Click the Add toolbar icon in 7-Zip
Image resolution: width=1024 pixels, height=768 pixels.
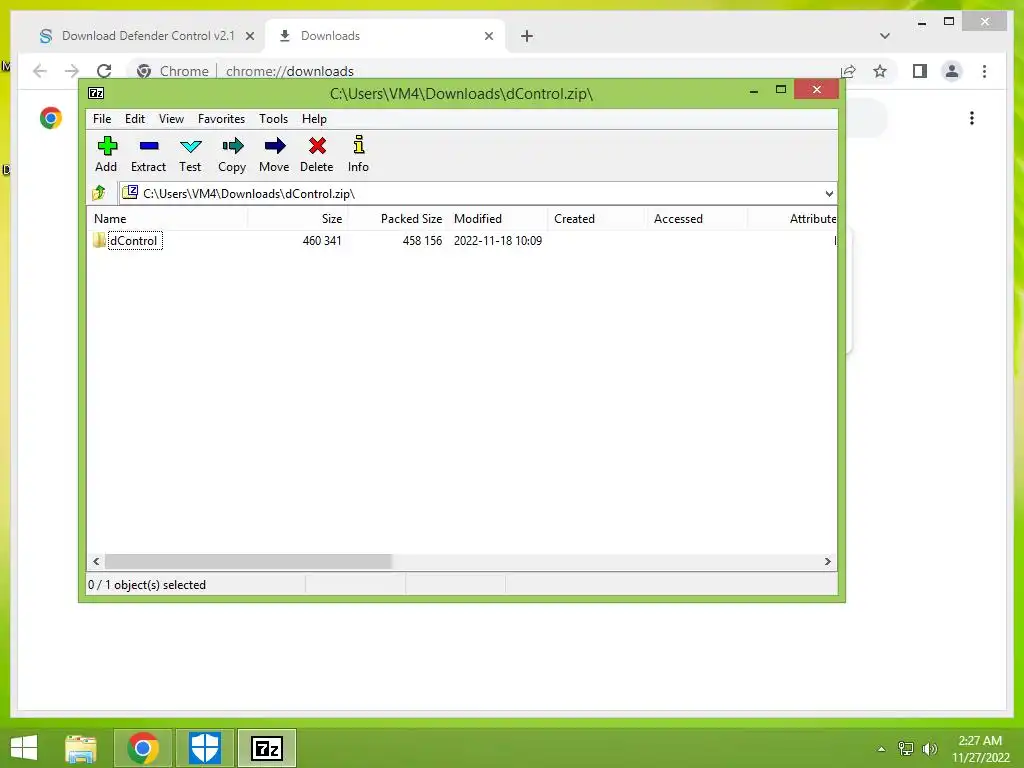[106, 154]
